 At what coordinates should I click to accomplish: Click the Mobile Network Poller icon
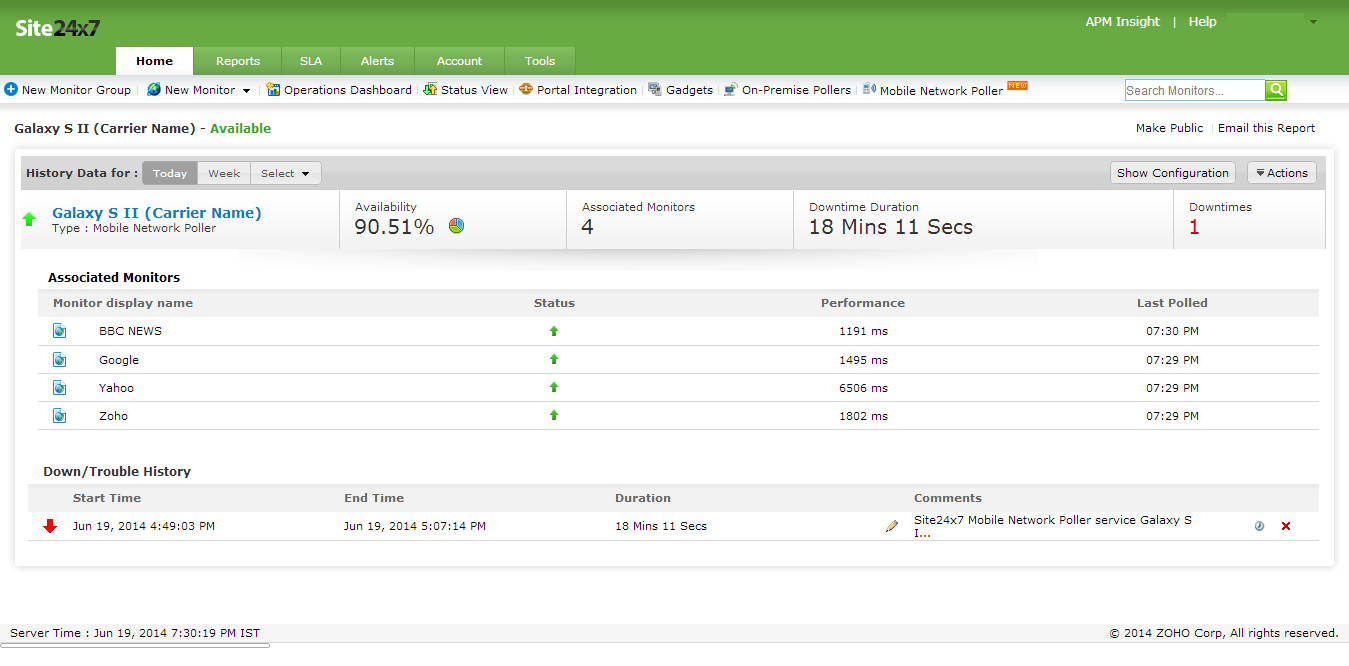(869, 89)
